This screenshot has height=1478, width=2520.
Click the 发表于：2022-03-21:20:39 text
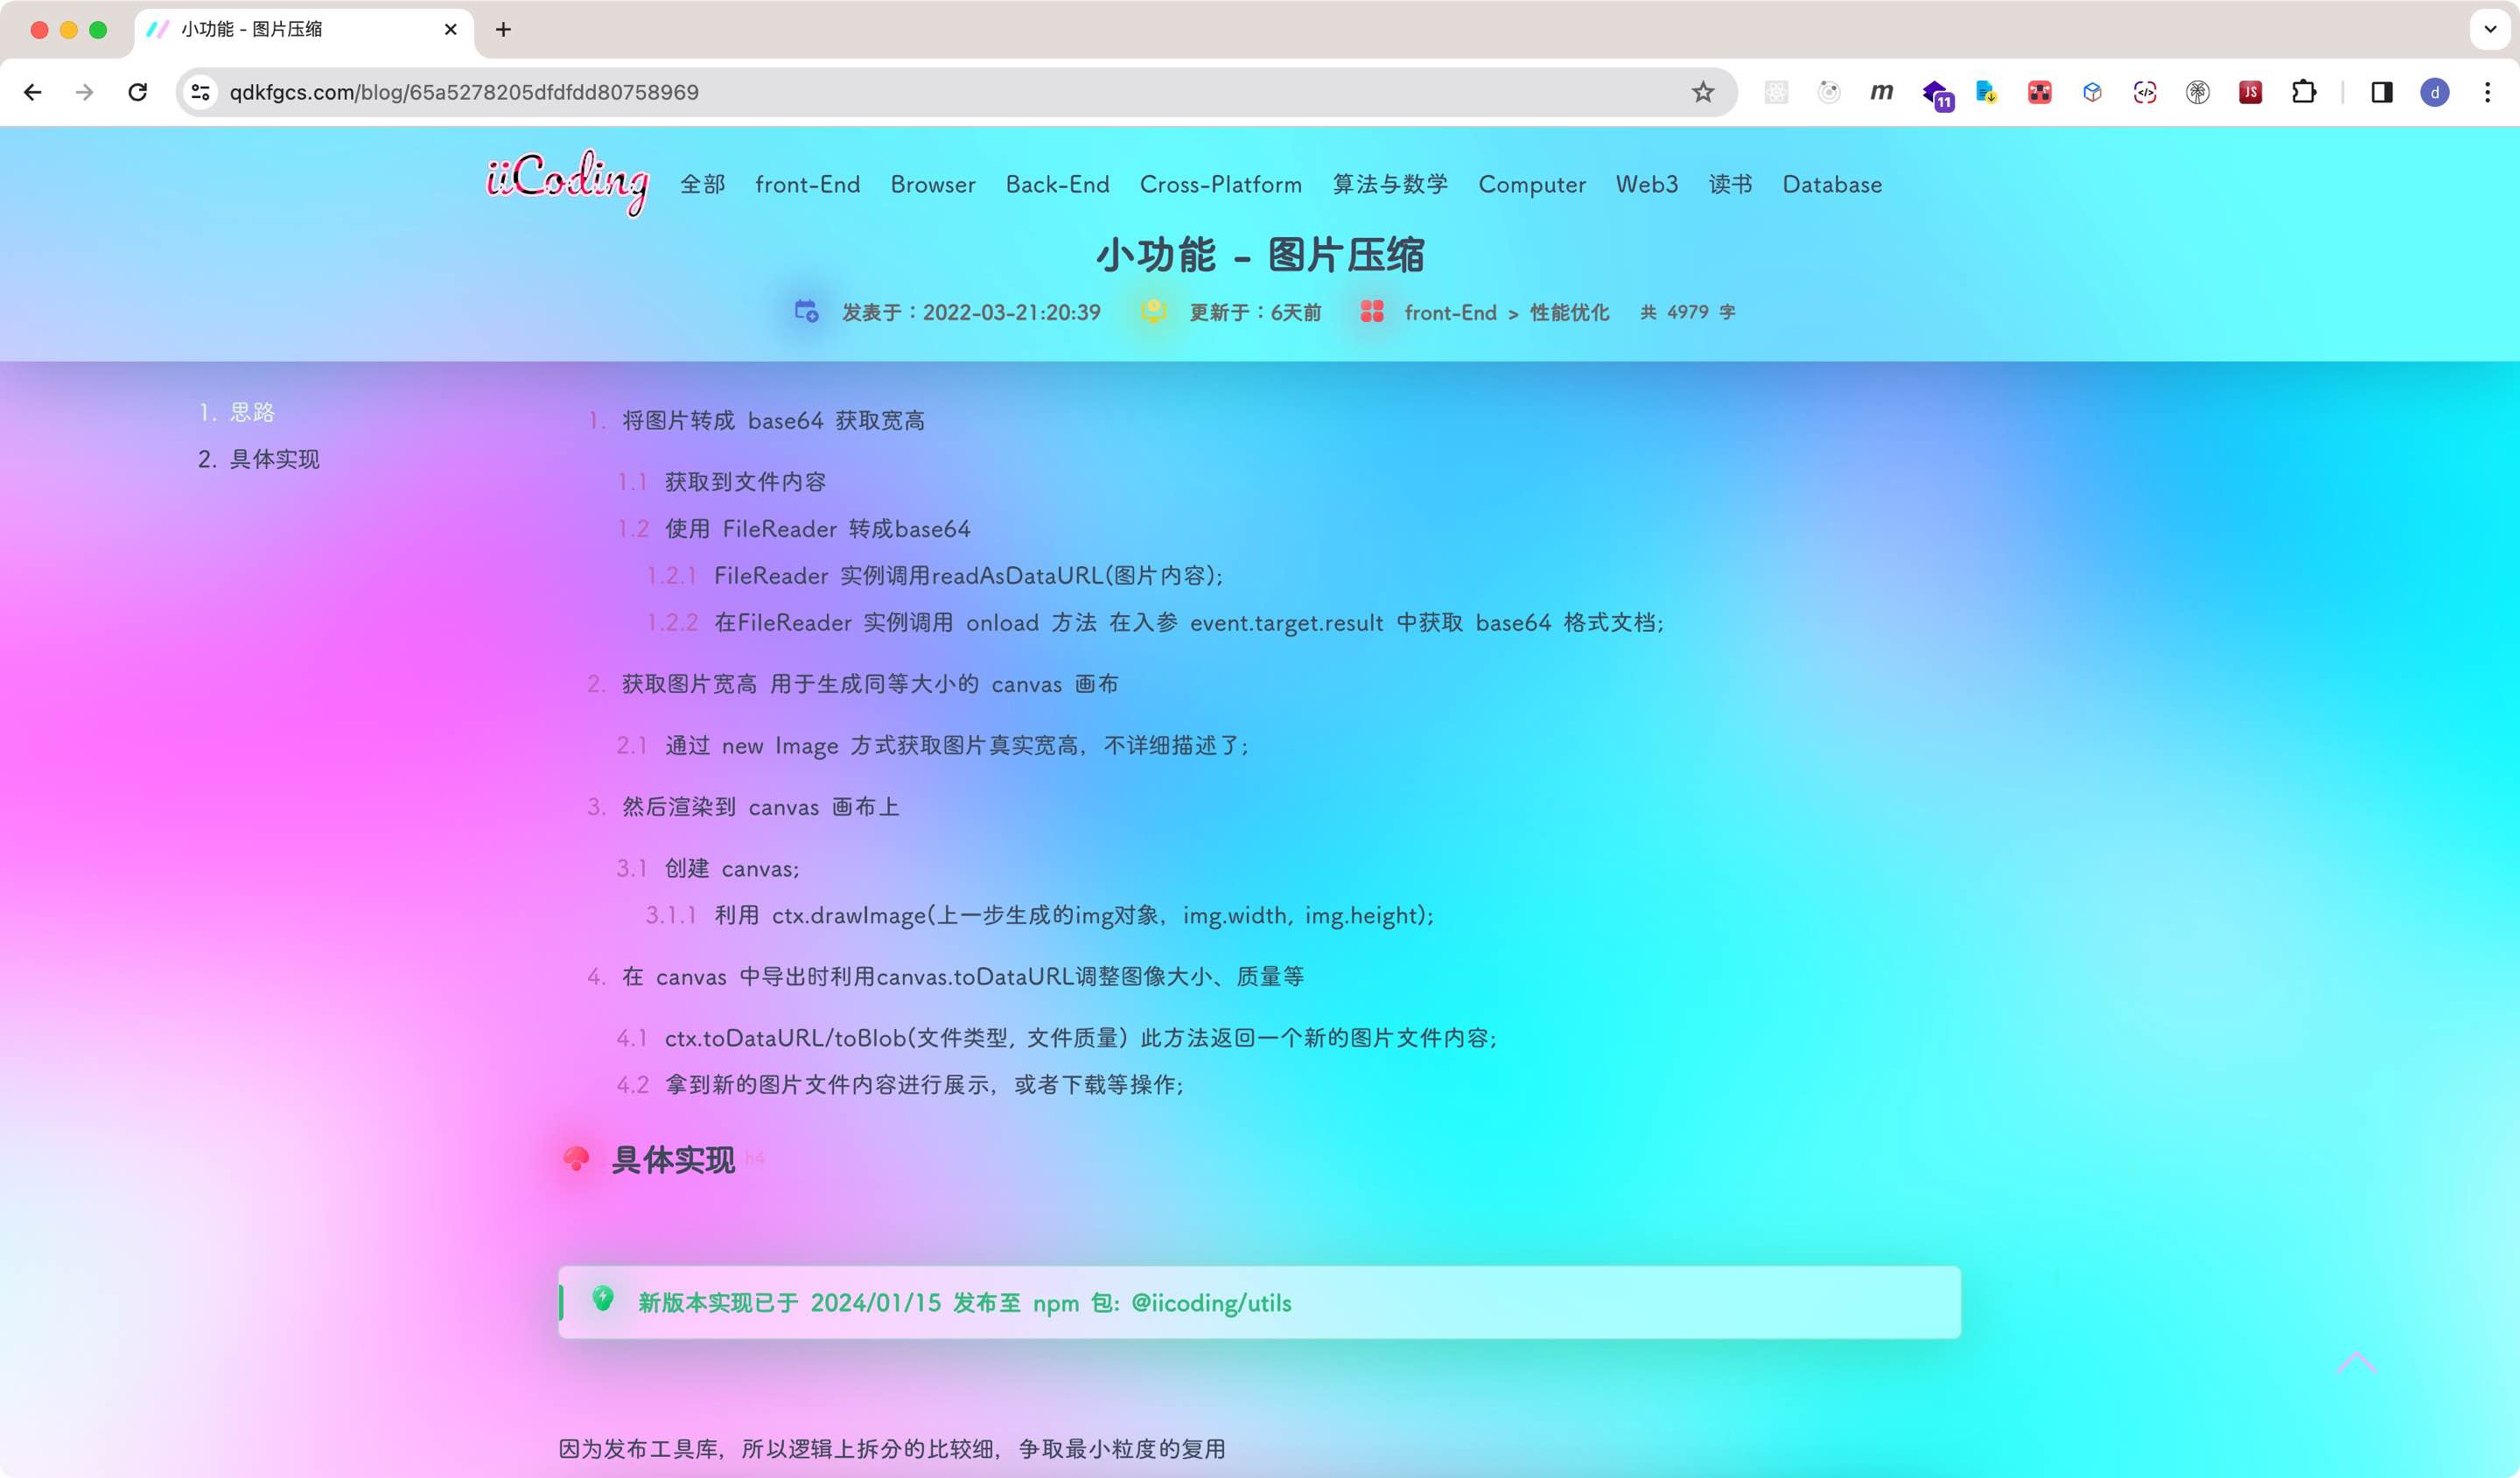971,312
